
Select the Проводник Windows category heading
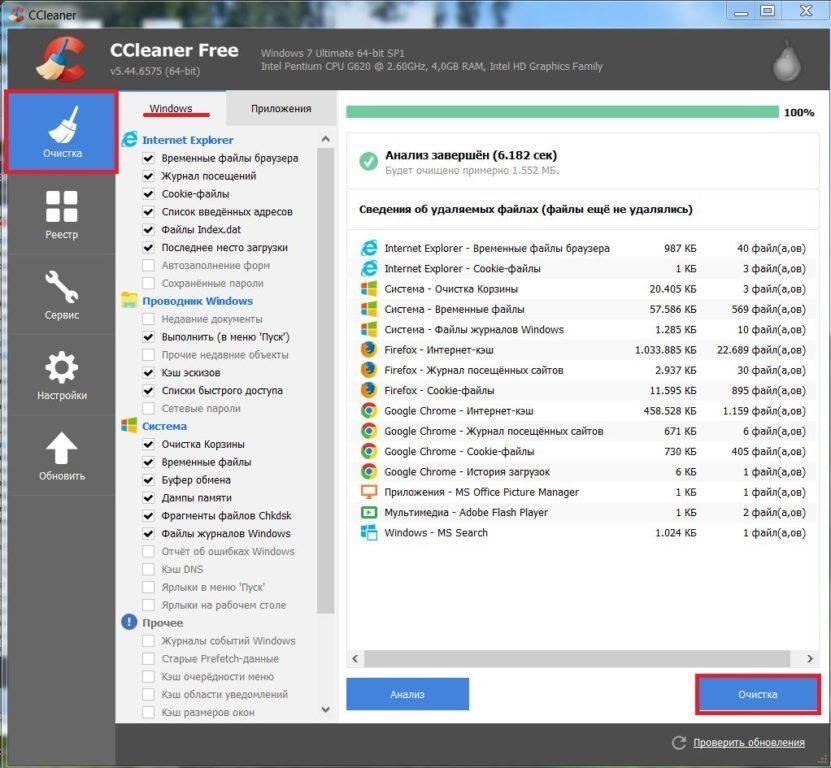(197, 301)
